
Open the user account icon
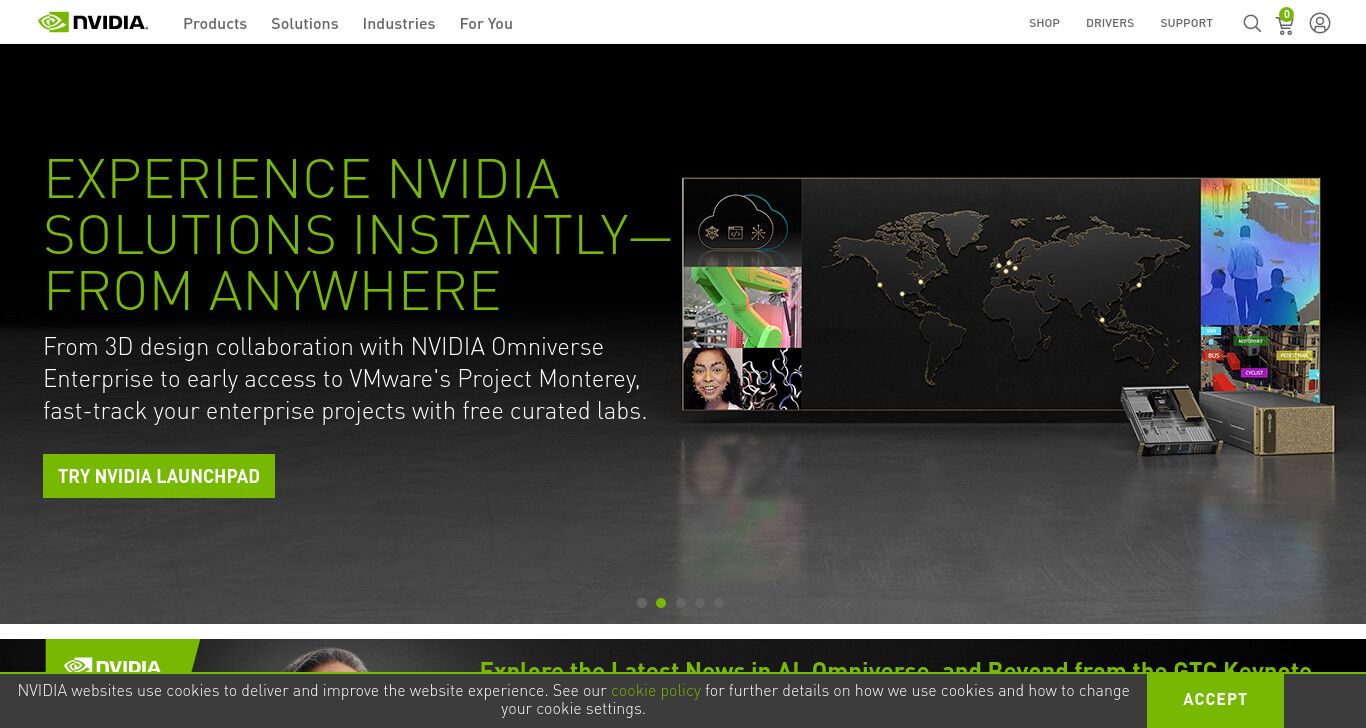point(1320,23)
